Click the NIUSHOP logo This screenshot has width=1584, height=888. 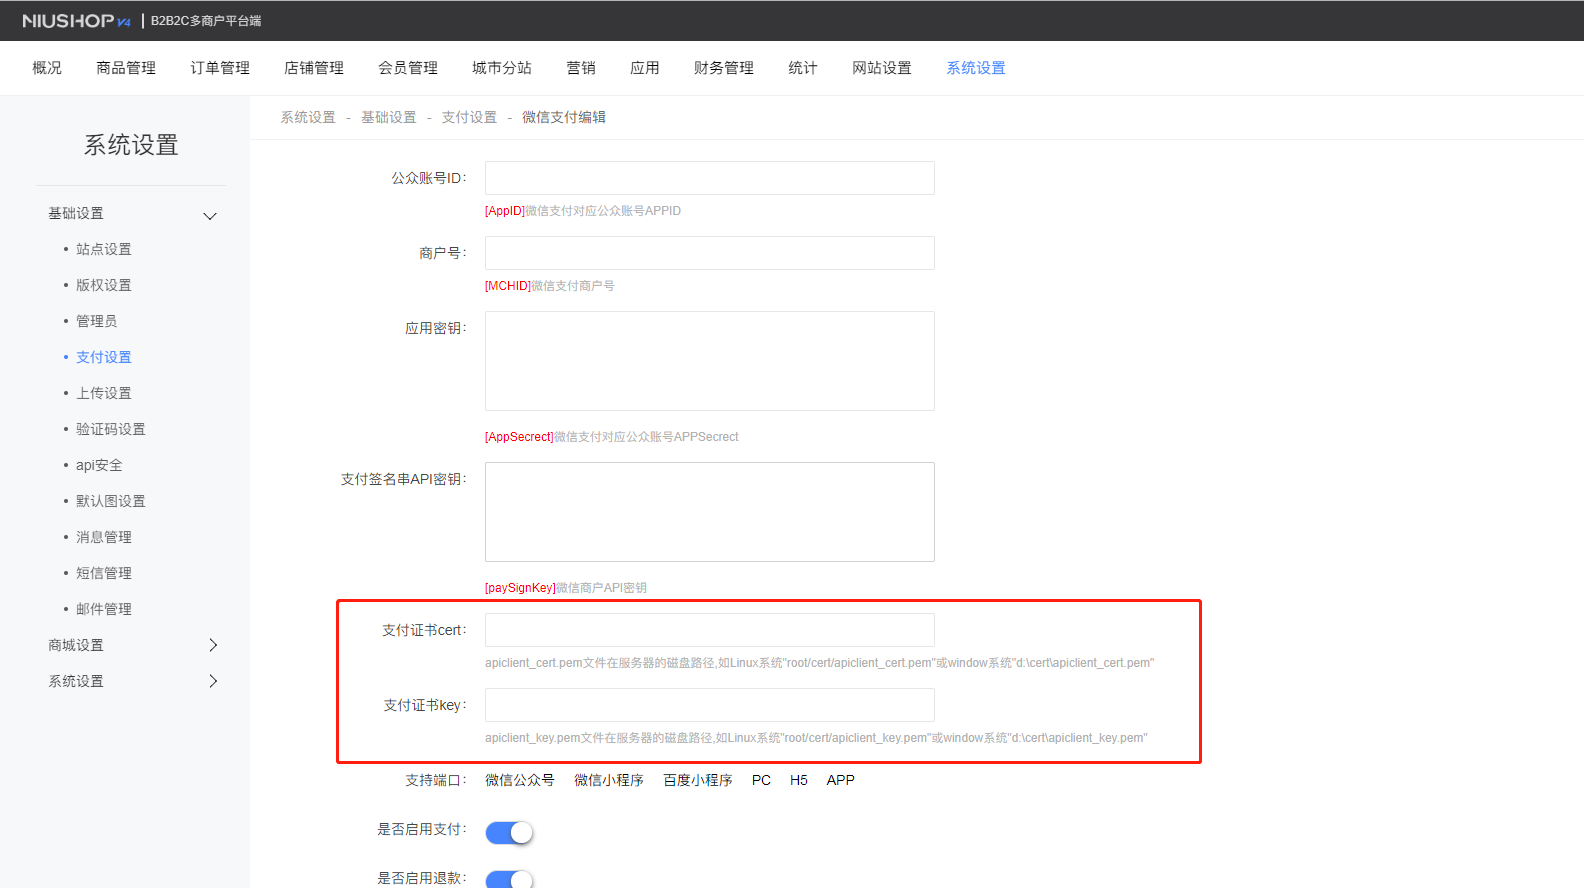tap(76, 21)
